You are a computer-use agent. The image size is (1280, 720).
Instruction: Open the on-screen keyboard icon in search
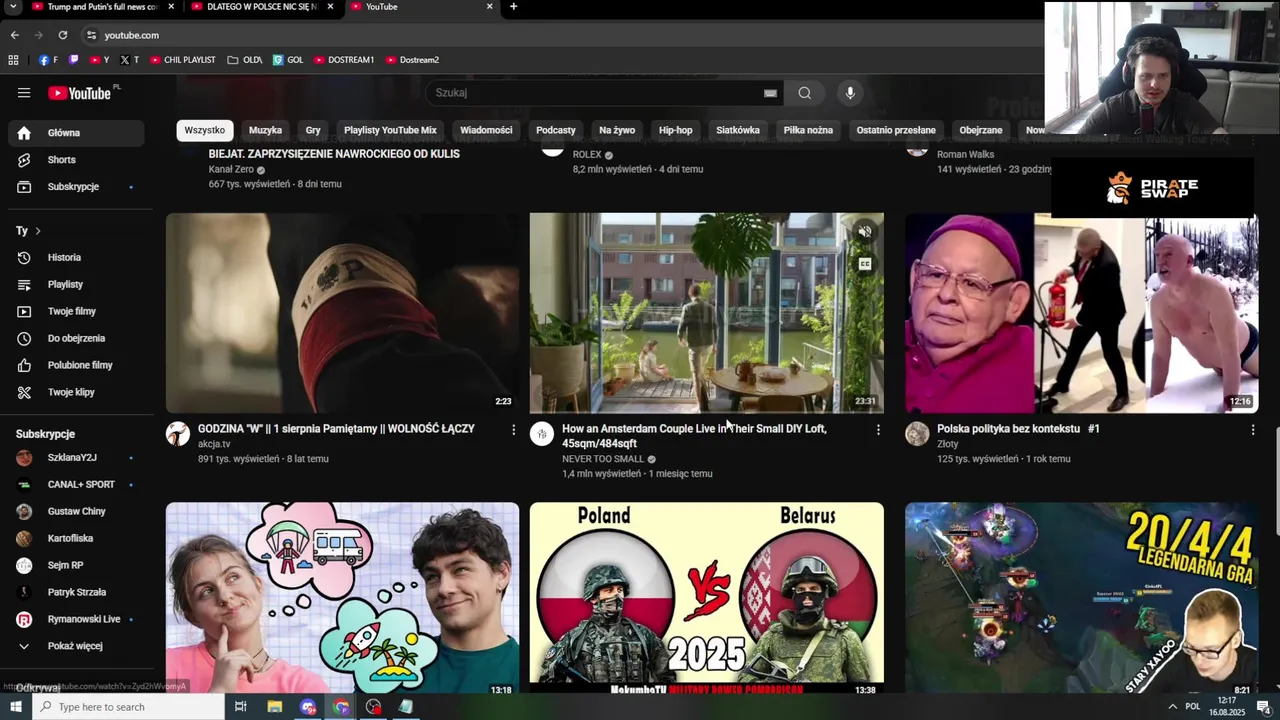tap(770, 93)
